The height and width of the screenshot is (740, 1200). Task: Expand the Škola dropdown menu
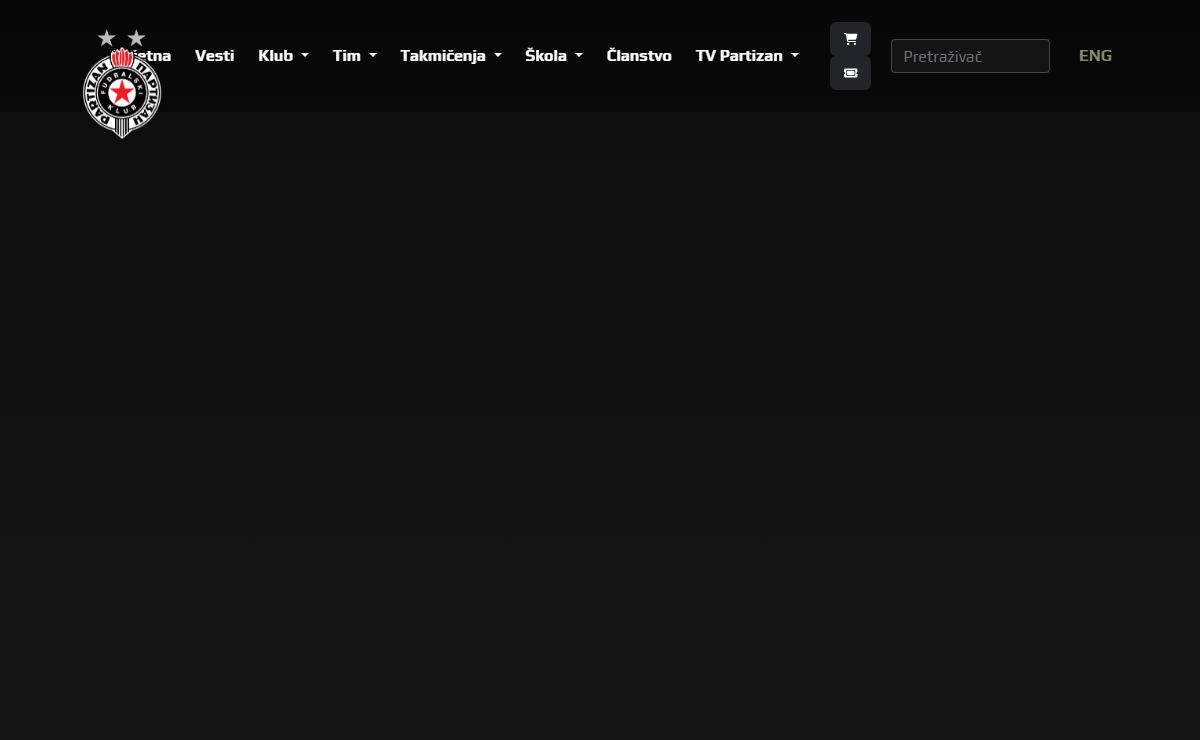[554, 56]
